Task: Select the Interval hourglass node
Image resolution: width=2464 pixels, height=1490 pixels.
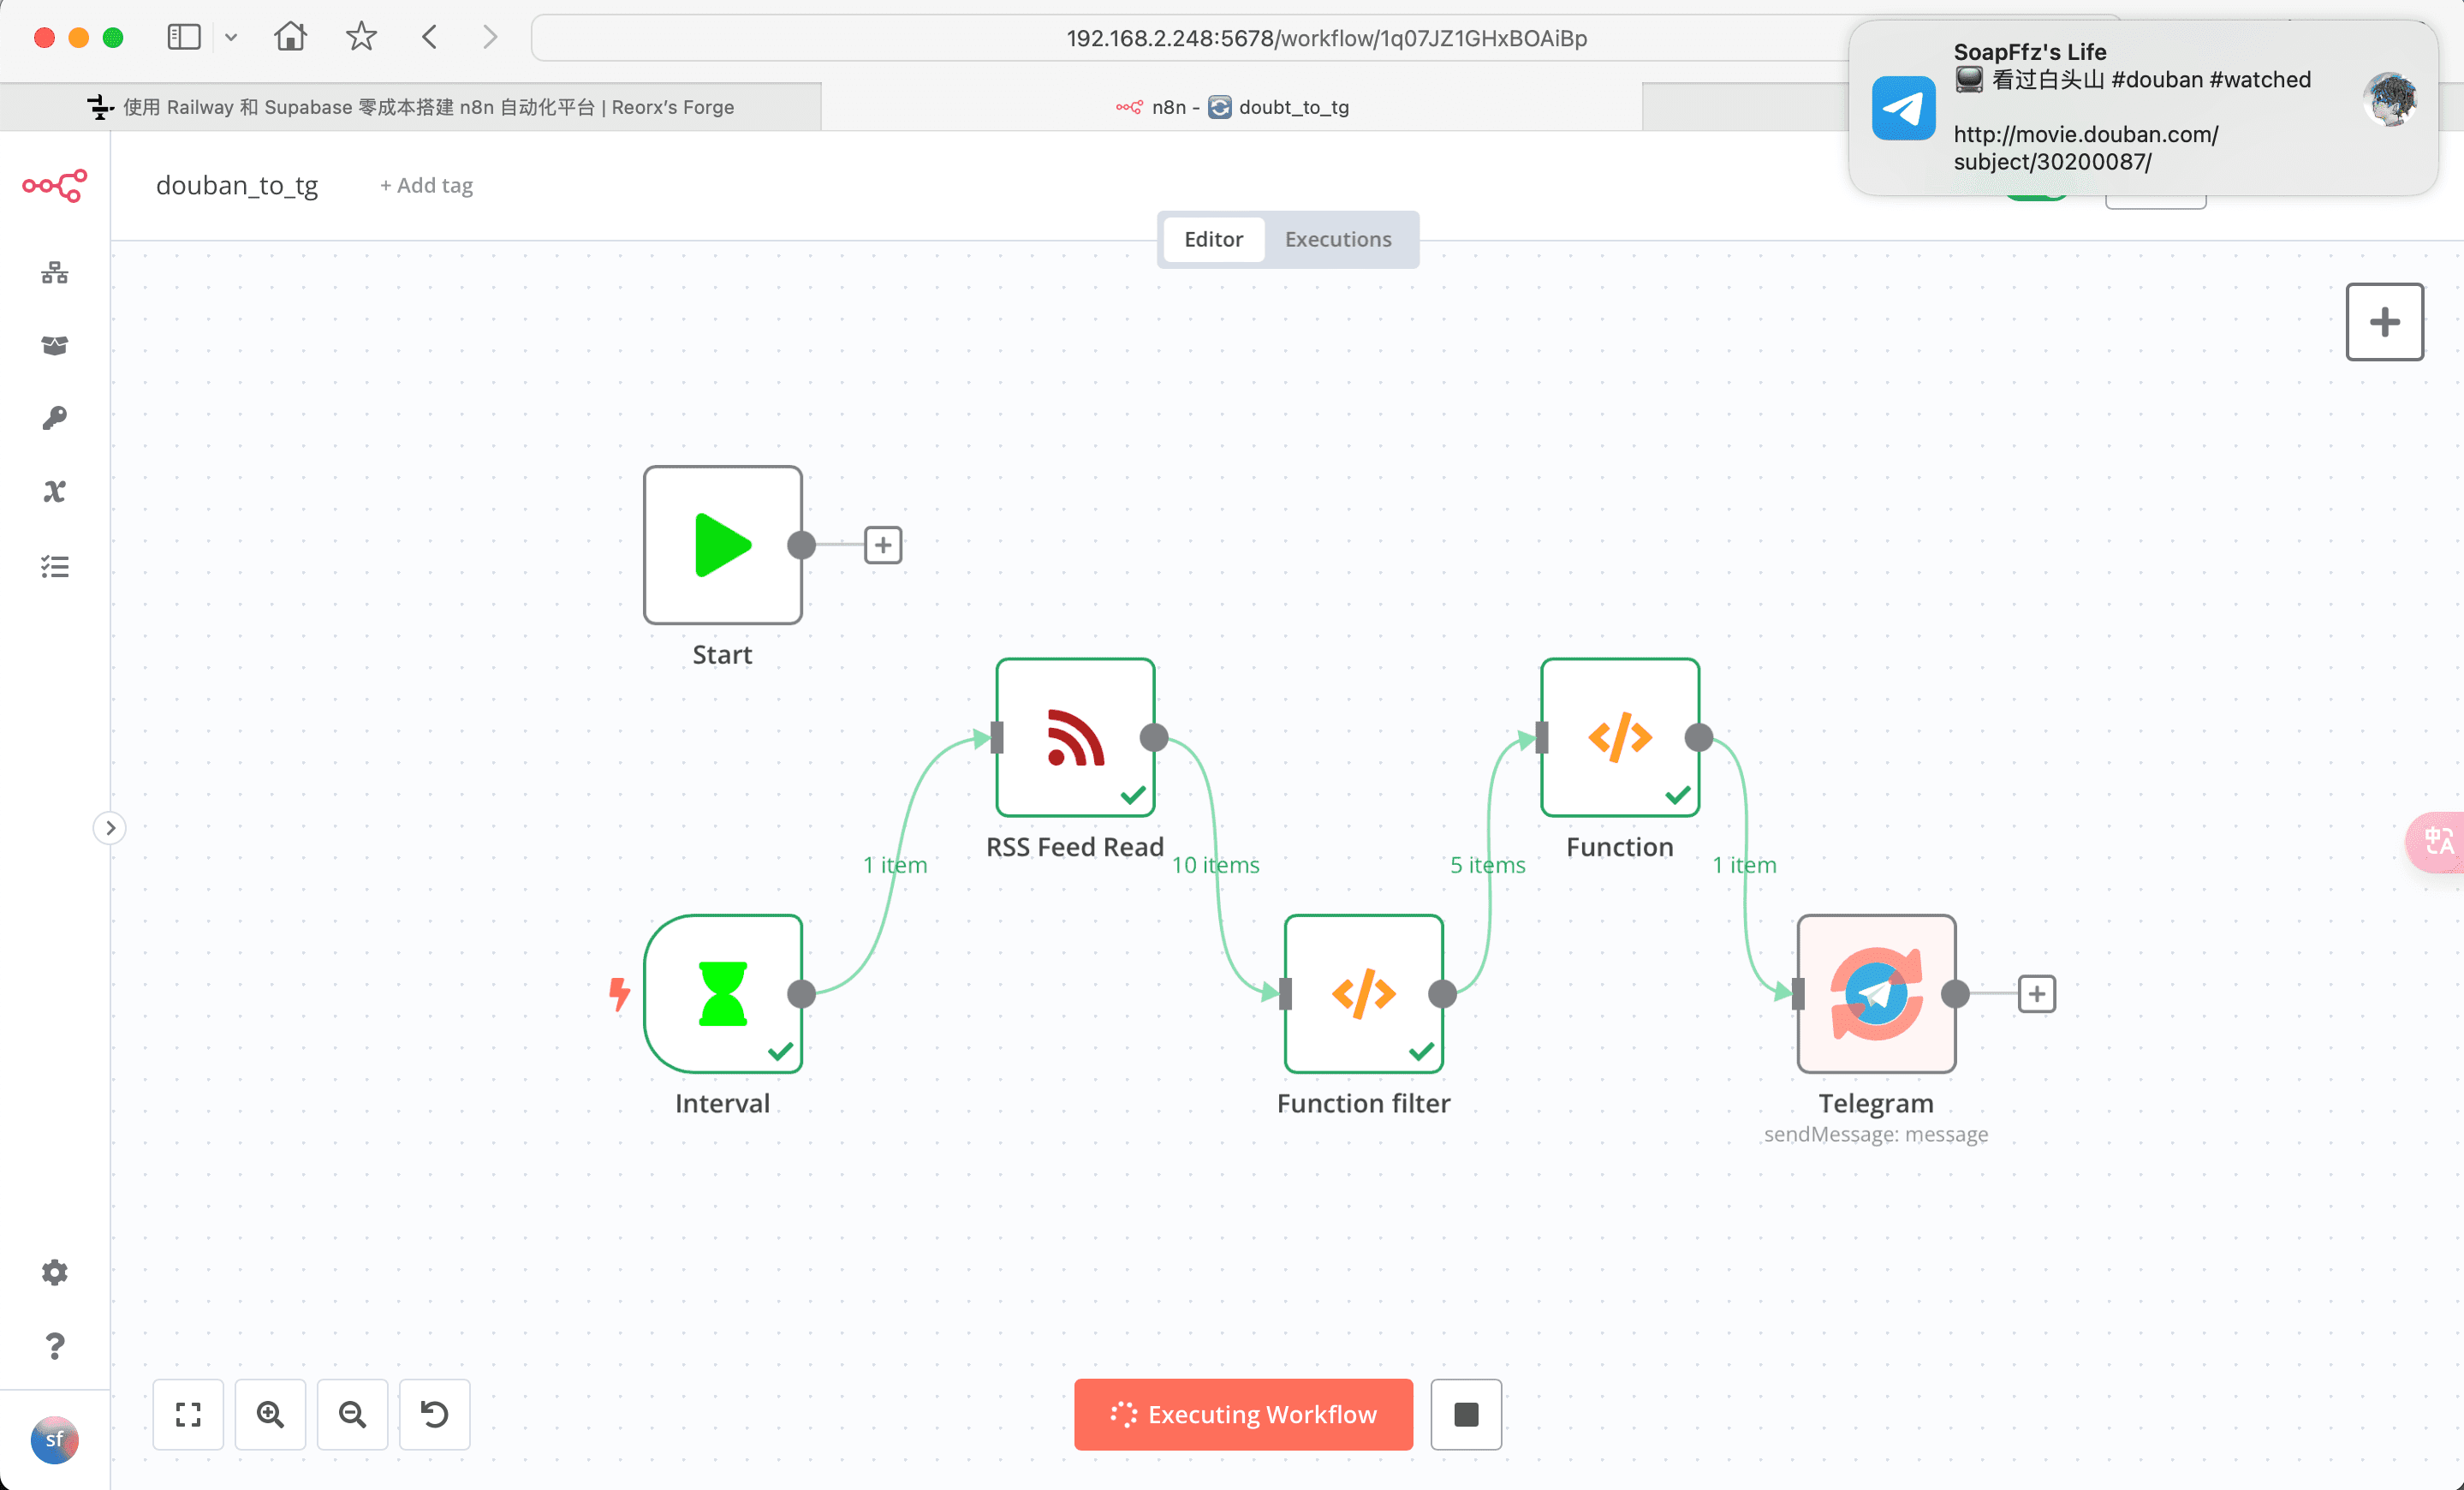Action: click(723, 994)
